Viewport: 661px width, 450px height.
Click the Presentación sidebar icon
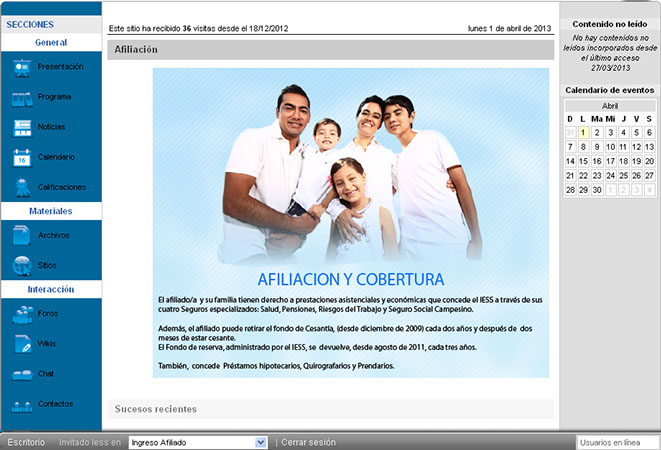click(22, 67)
